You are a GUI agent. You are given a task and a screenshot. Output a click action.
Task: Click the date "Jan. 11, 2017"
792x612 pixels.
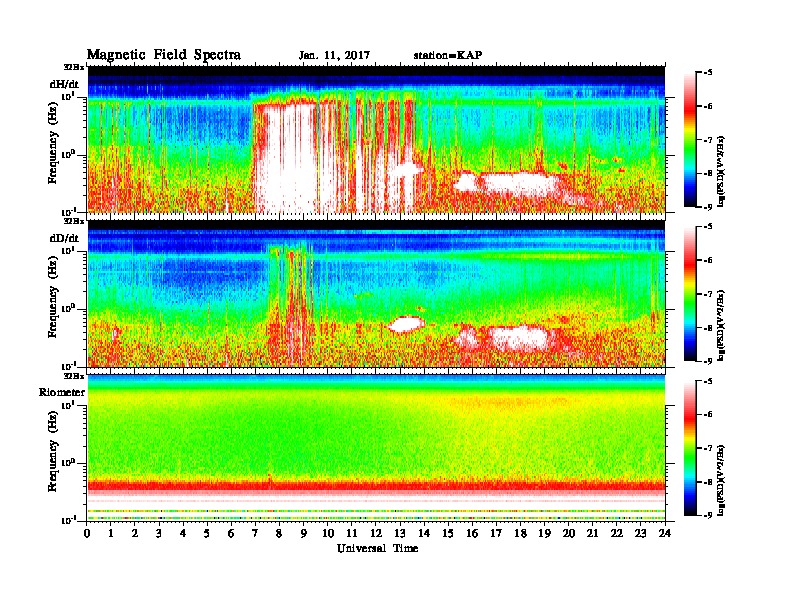(334, 56)
